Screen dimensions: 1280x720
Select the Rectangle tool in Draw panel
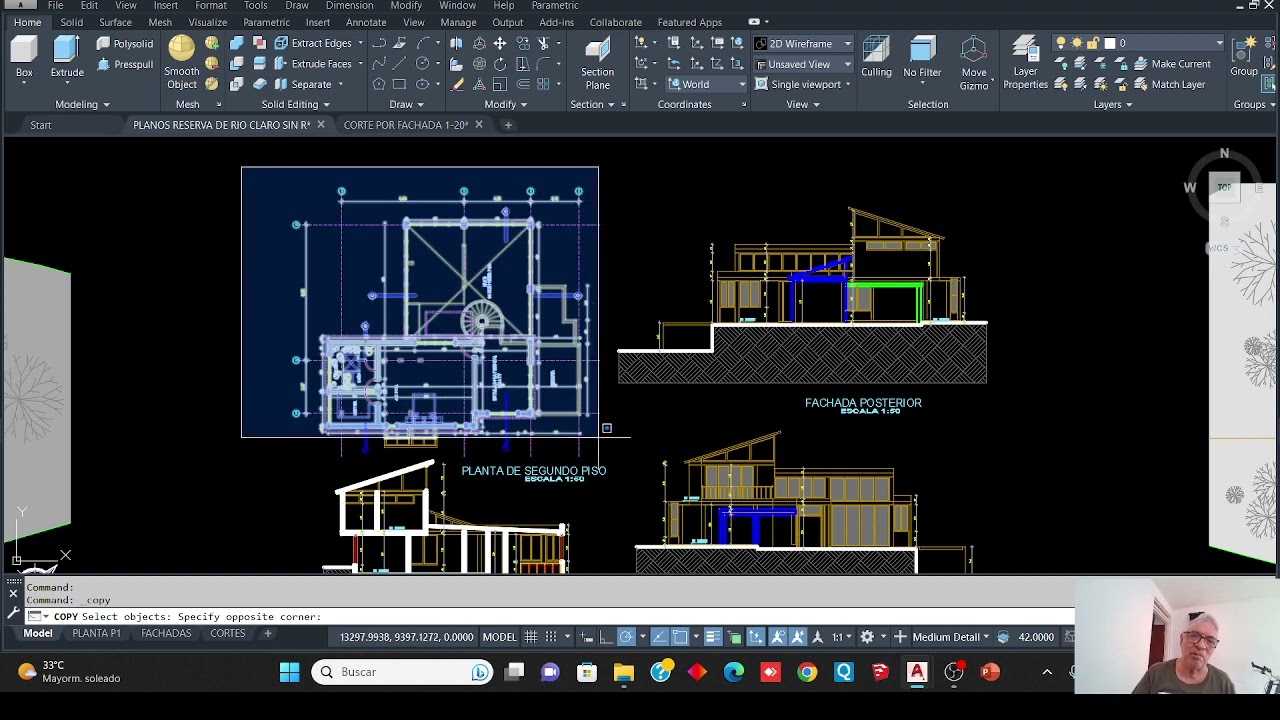(400, 85)
